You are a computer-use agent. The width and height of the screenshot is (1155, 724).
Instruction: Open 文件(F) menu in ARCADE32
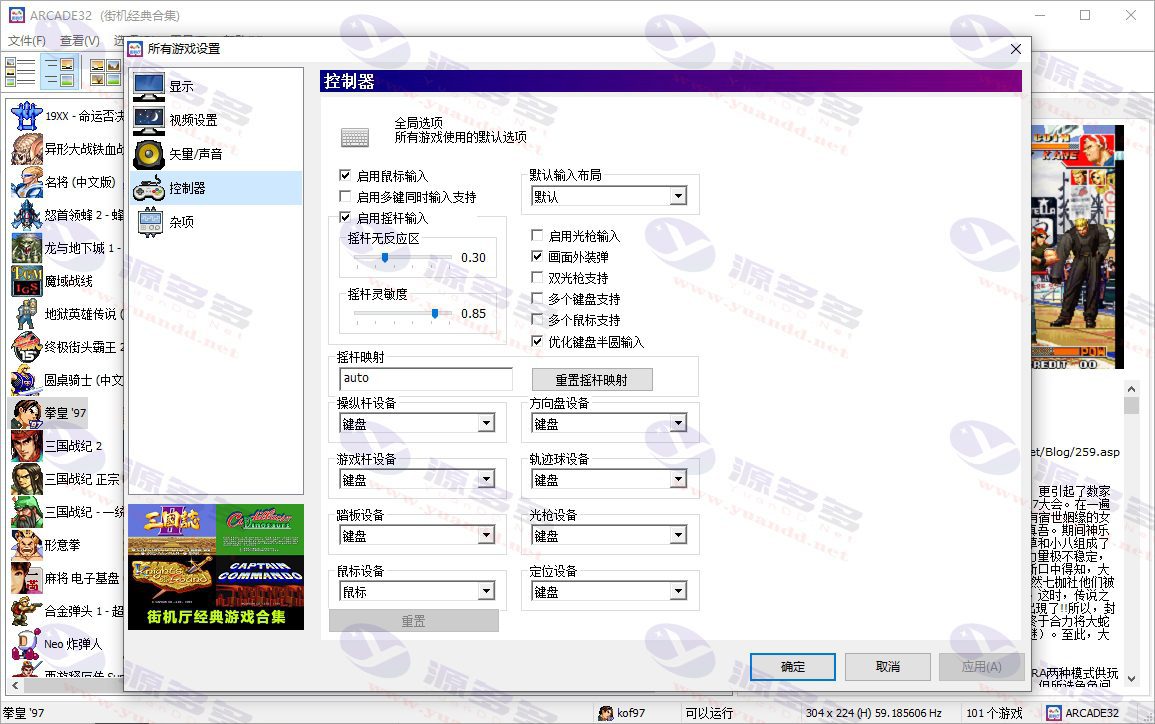tap(27, 41)
